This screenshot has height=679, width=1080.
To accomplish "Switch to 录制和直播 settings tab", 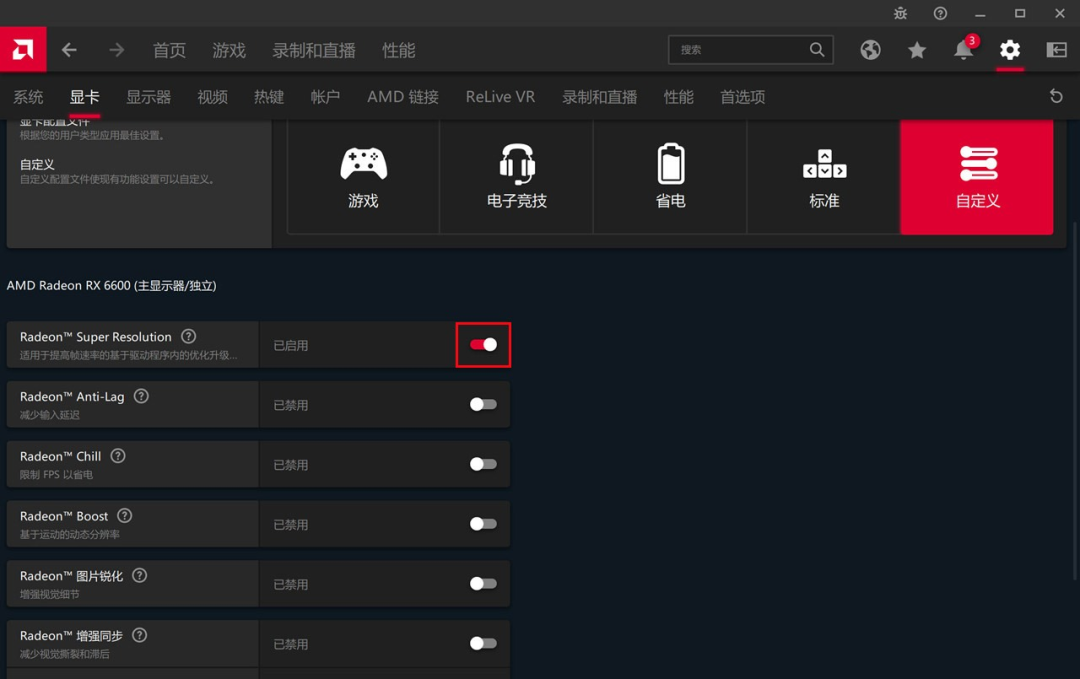I will click(x=599, y=97).
